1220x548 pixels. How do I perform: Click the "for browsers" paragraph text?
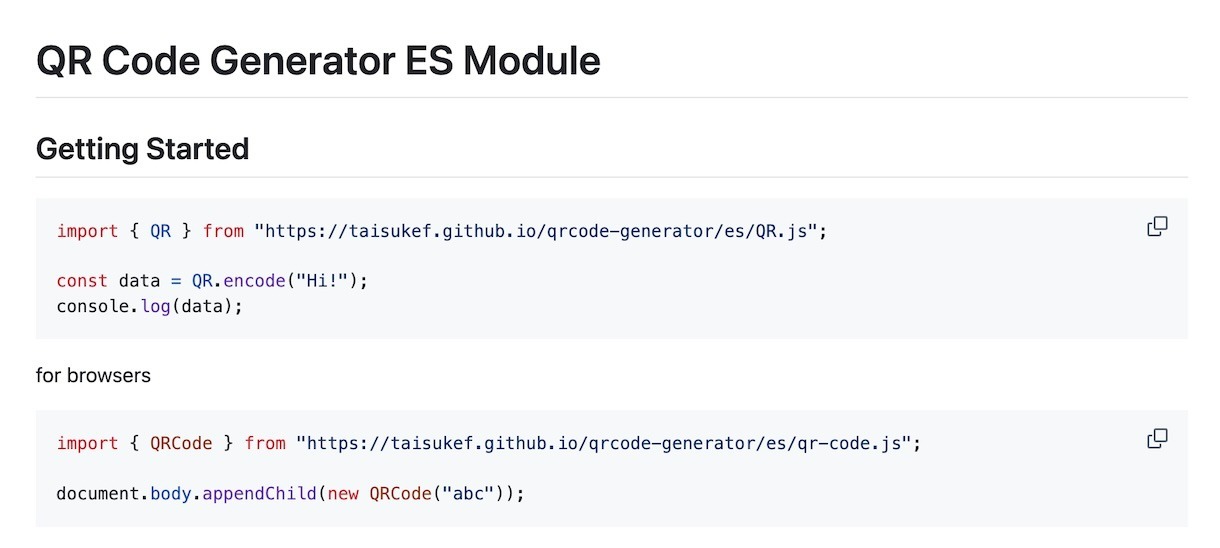point(93,376)
